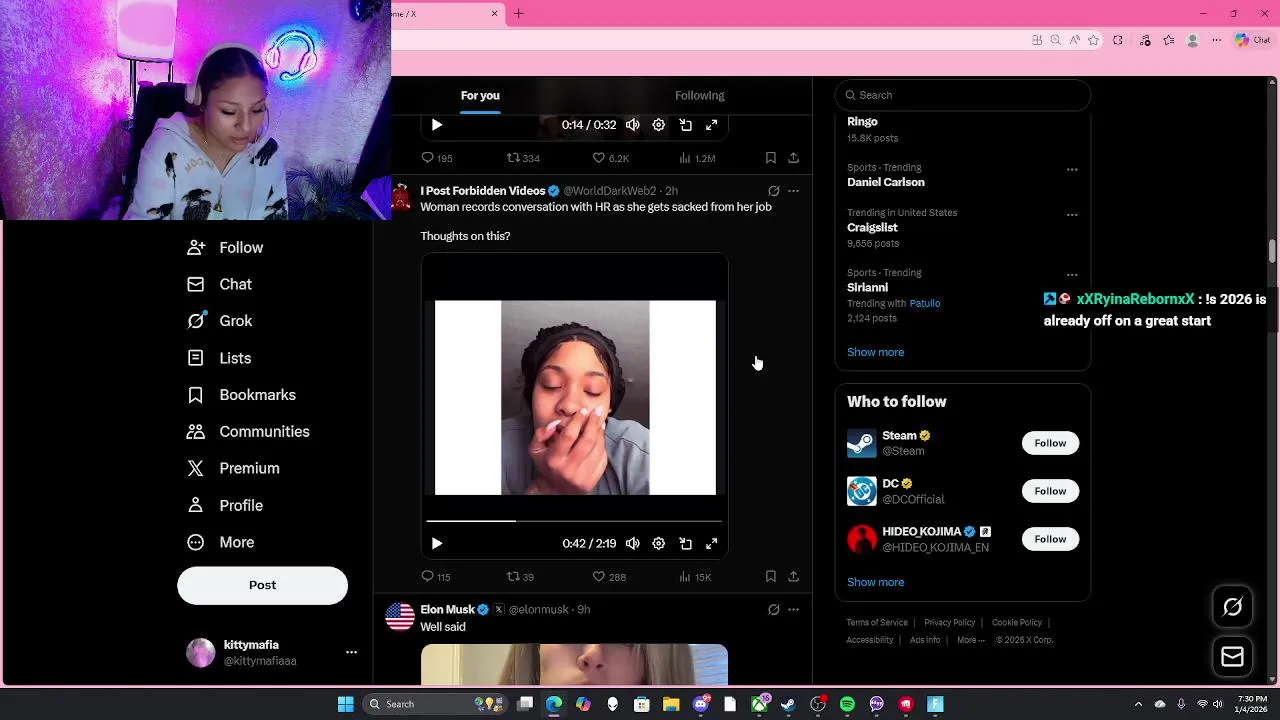Image resolution: width=1280 pixels, height=720 pixels.
Task: Open Chat in the sidebar
Action: pyautogui.click(x=219, y=285)
